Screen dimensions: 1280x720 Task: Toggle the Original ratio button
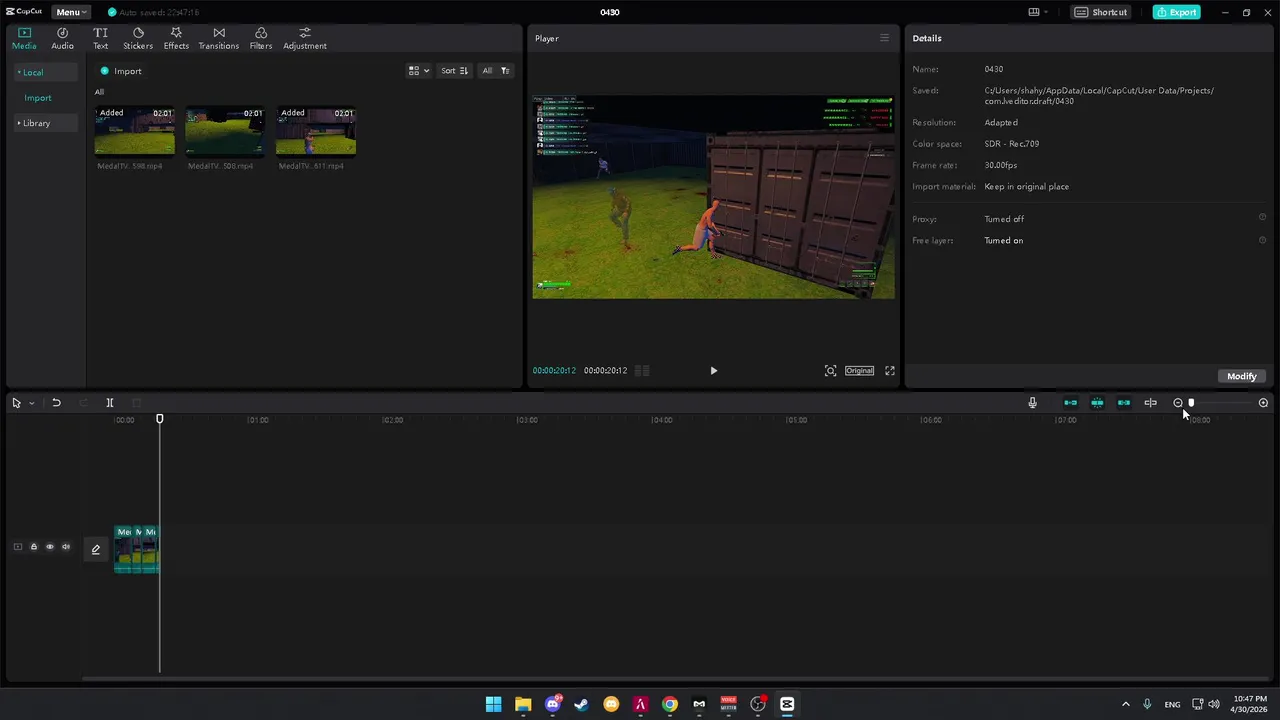[859, 371]
